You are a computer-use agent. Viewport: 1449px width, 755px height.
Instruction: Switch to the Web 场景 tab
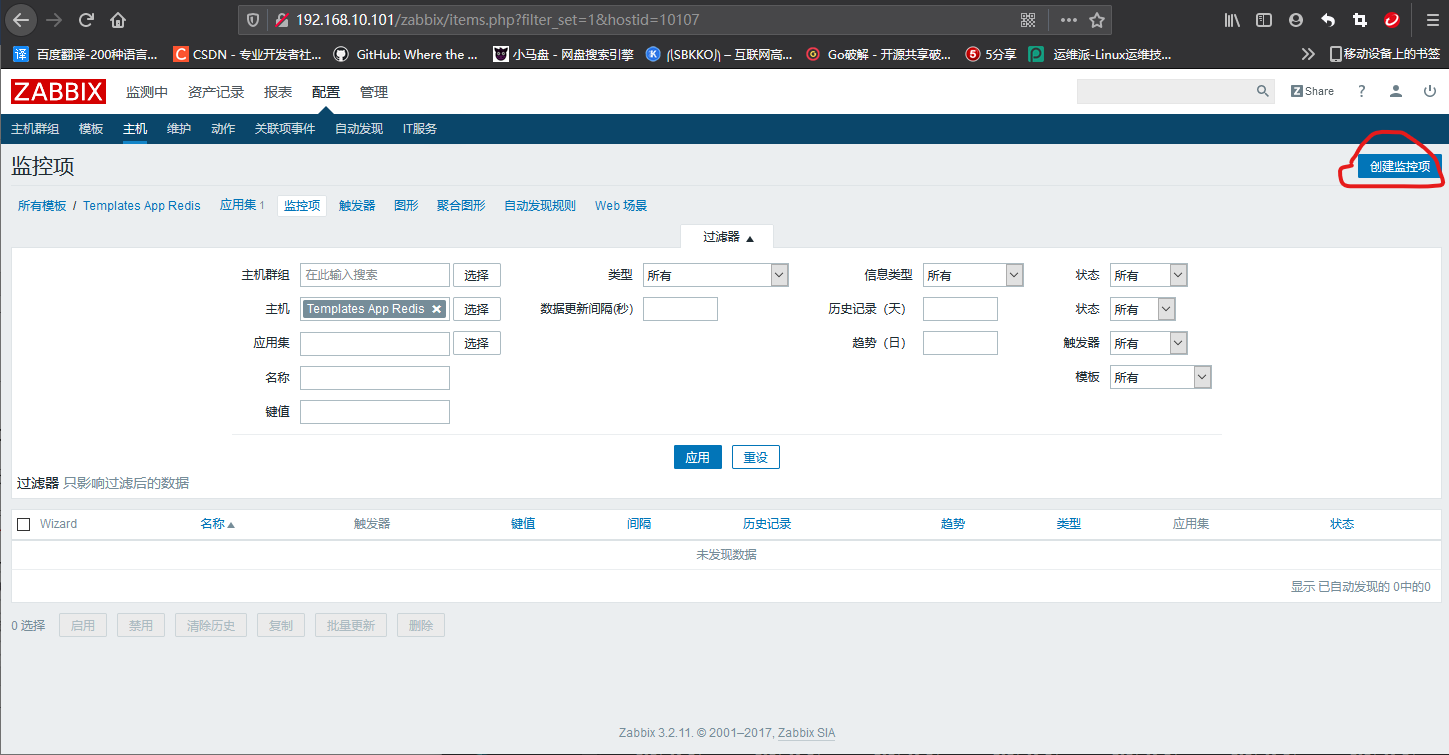(621, 206)
